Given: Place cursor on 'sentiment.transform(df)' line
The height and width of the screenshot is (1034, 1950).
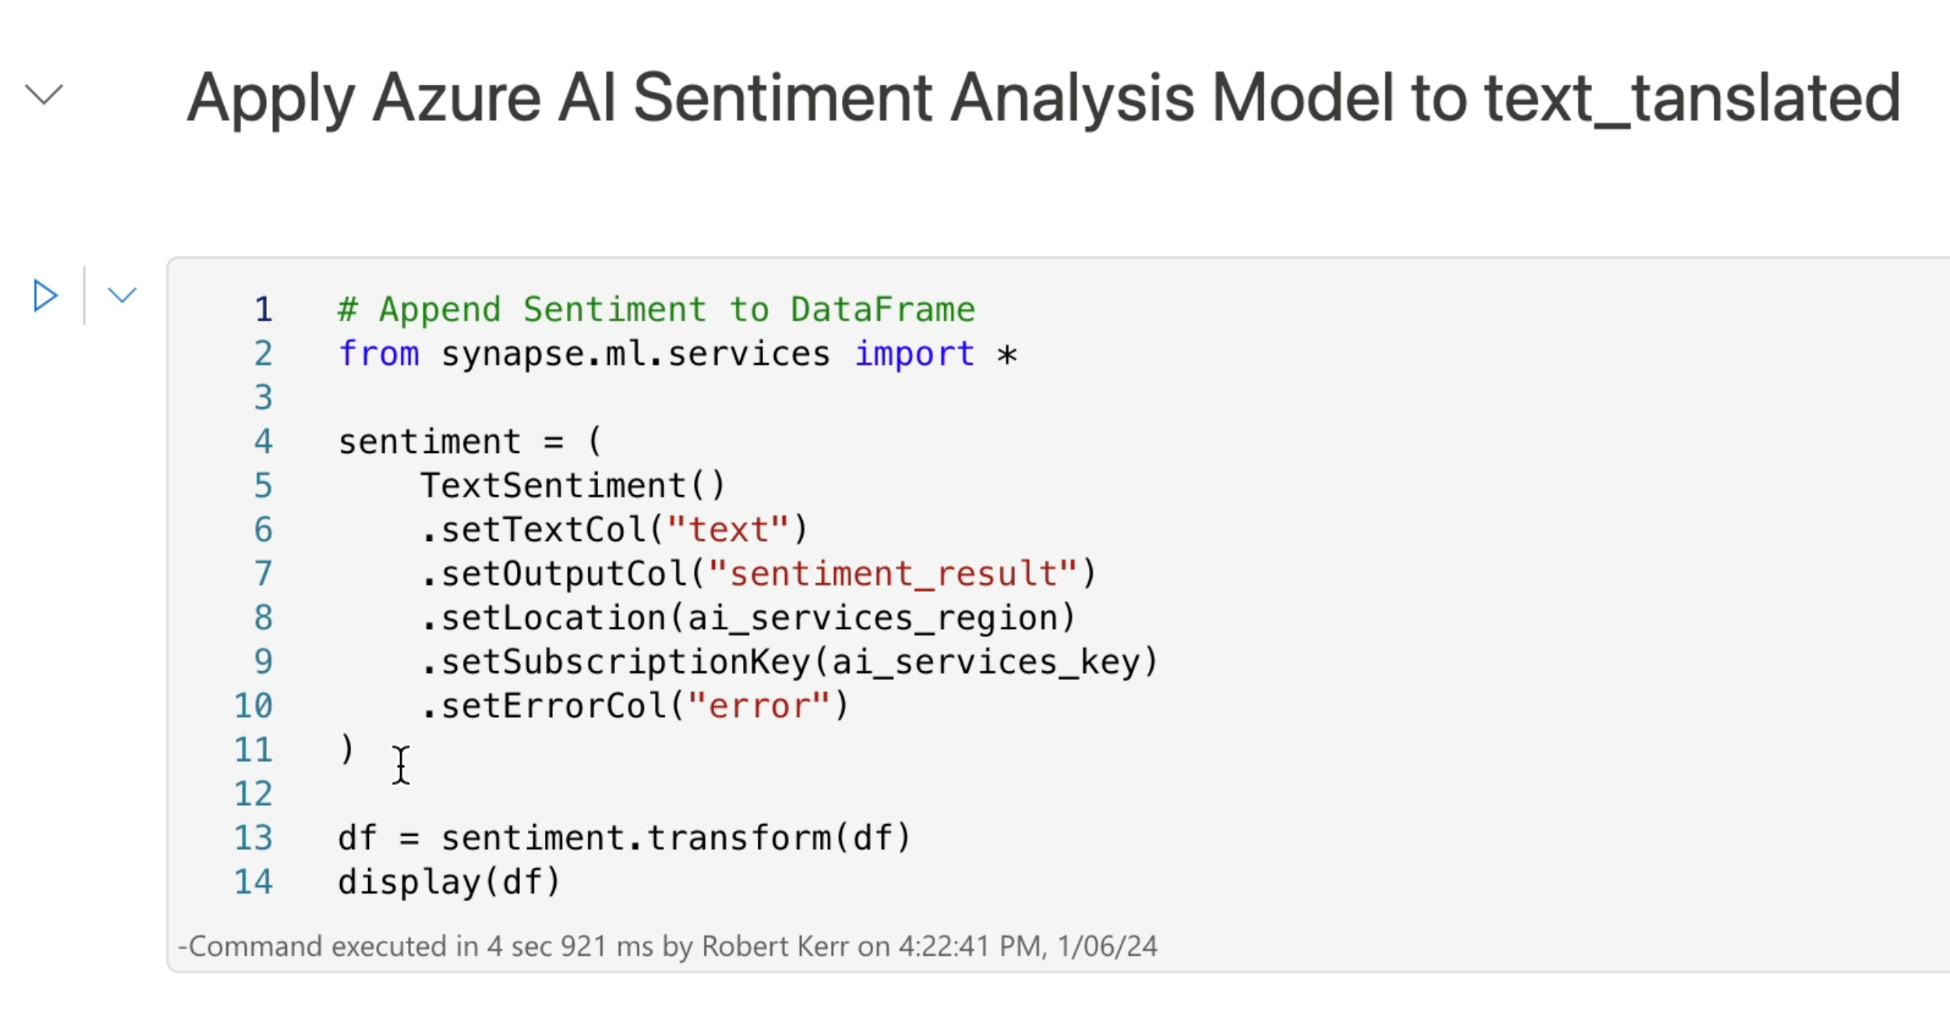Looking at the screenshot, I should (x=676, y=838).
